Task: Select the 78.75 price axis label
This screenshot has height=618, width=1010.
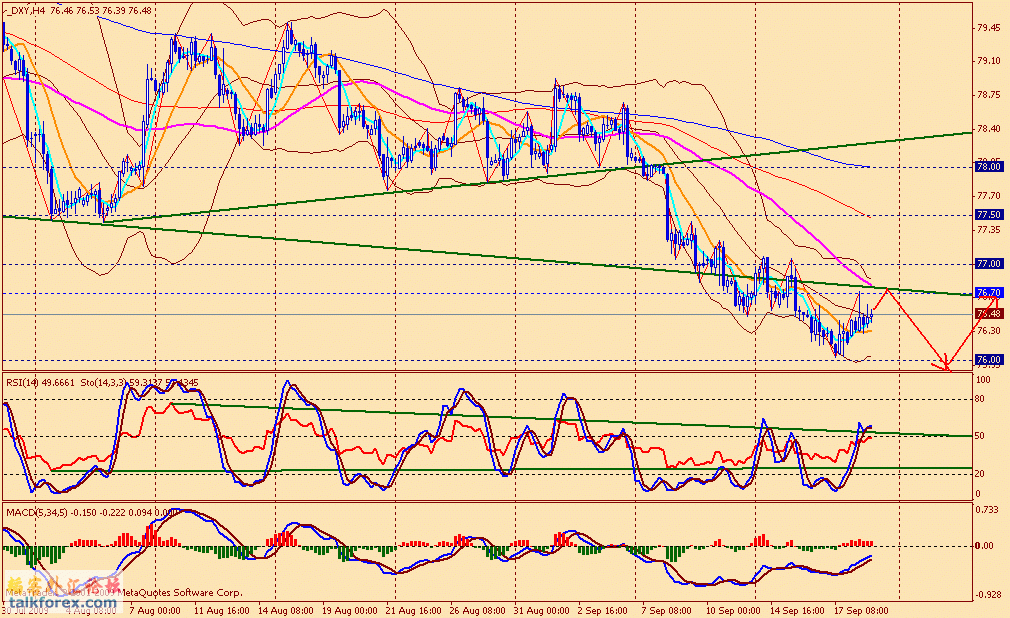Action: (x=989, y=95)
